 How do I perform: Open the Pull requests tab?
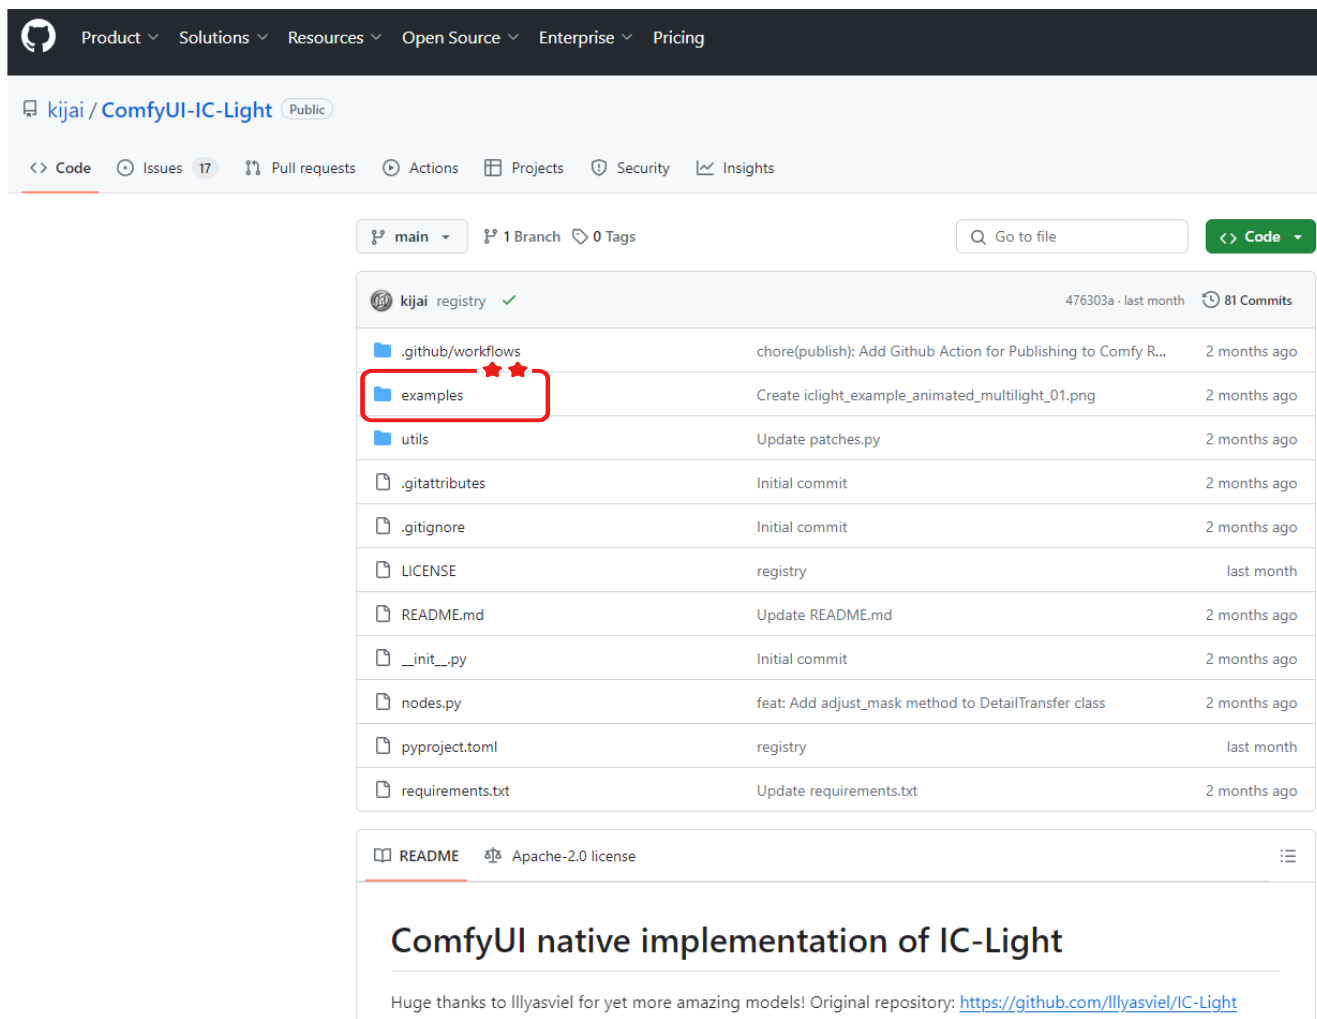coord(300,168)
